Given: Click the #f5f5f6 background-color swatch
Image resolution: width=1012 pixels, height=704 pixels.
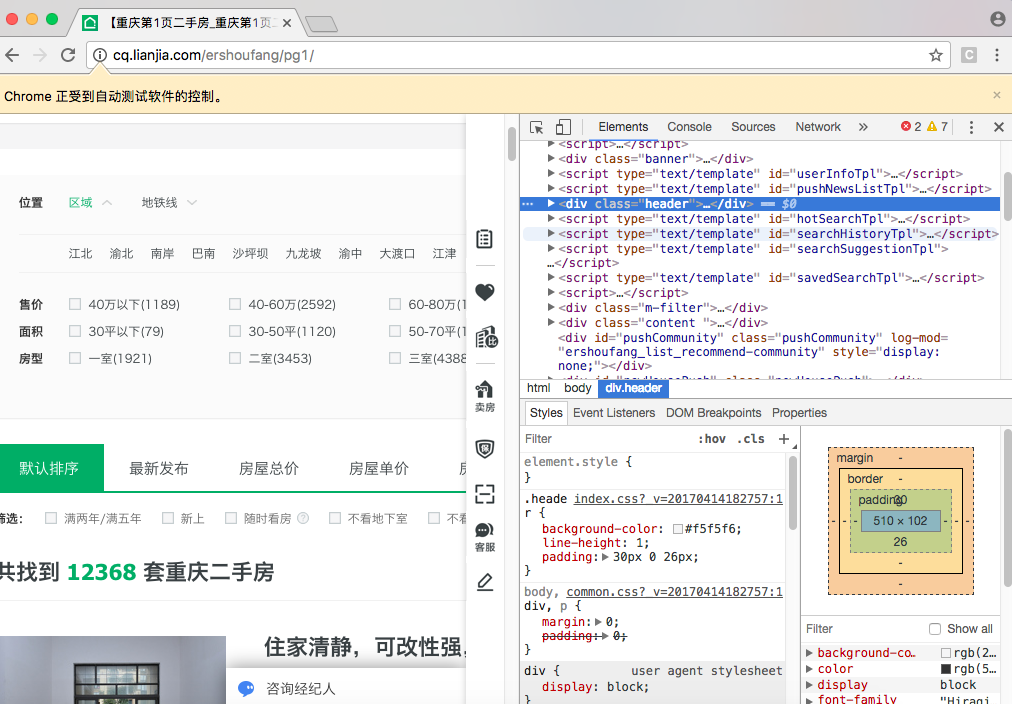Looking at the screenshot, I should click(678, 529).
